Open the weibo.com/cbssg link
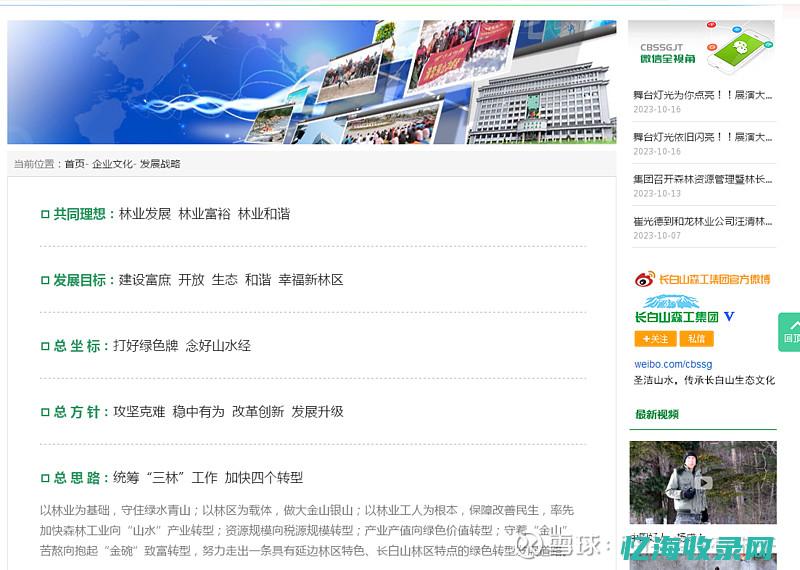 [x=673, y=364]
